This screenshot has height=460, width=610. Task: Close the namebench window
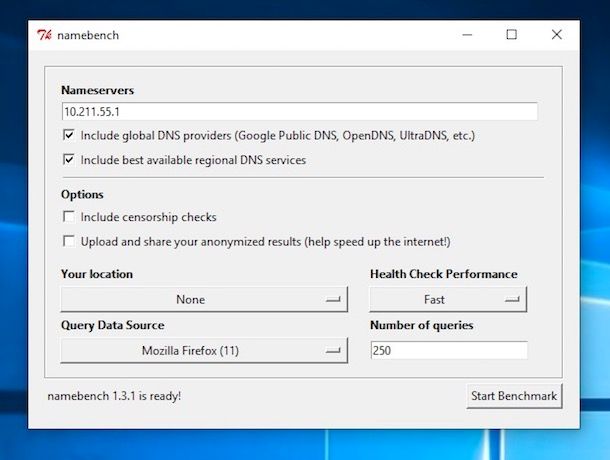pos(557,35)
